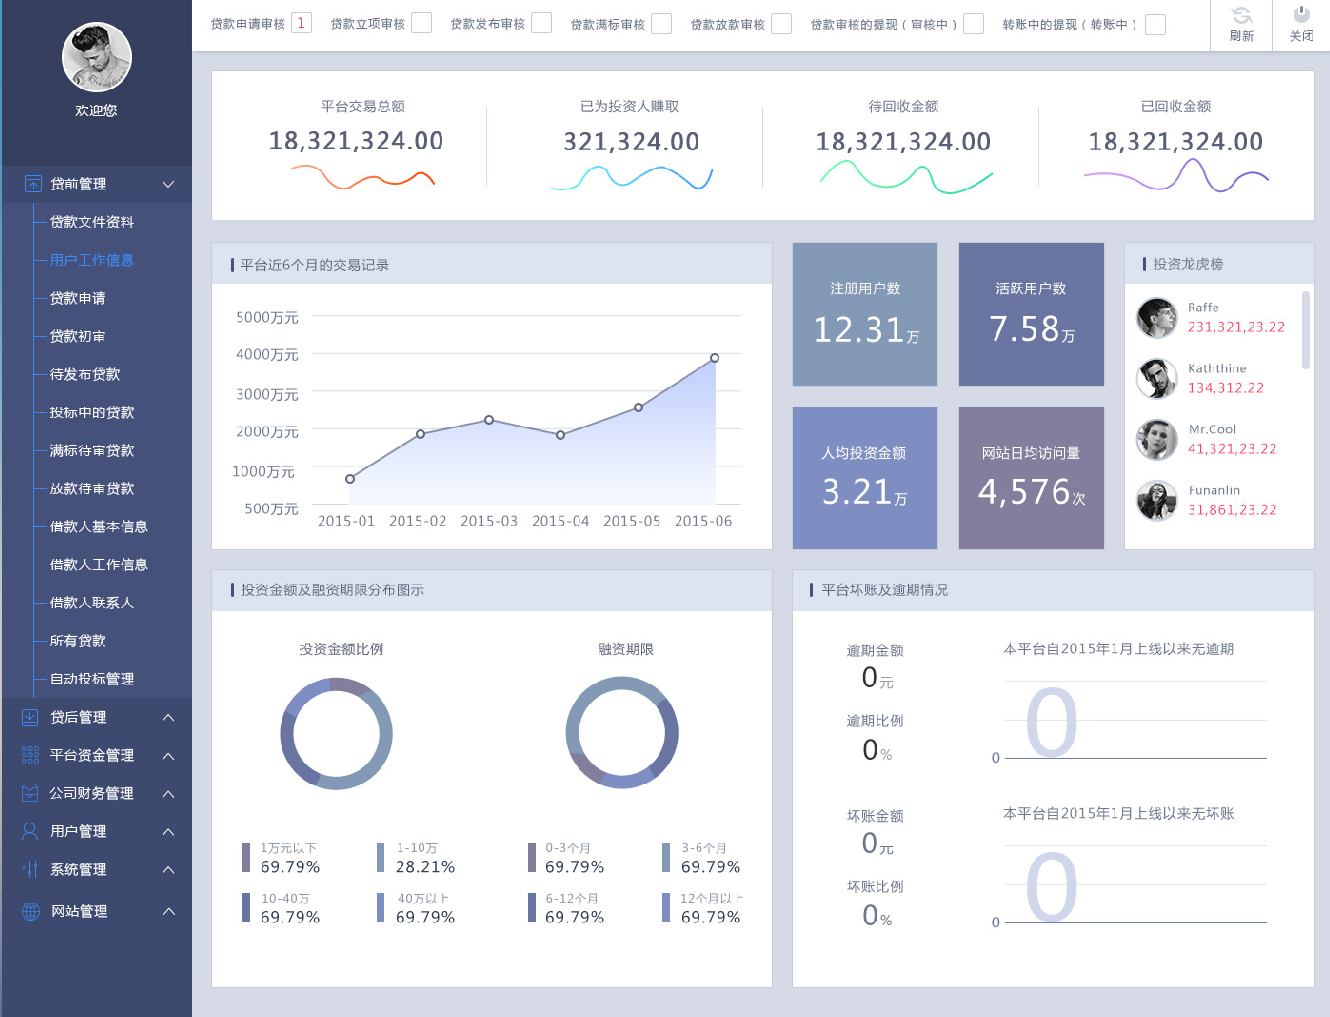The image size is (1330, 1017).
Task: Expand the 系统管理 section chevron
Action: click(x=168, y=869)
